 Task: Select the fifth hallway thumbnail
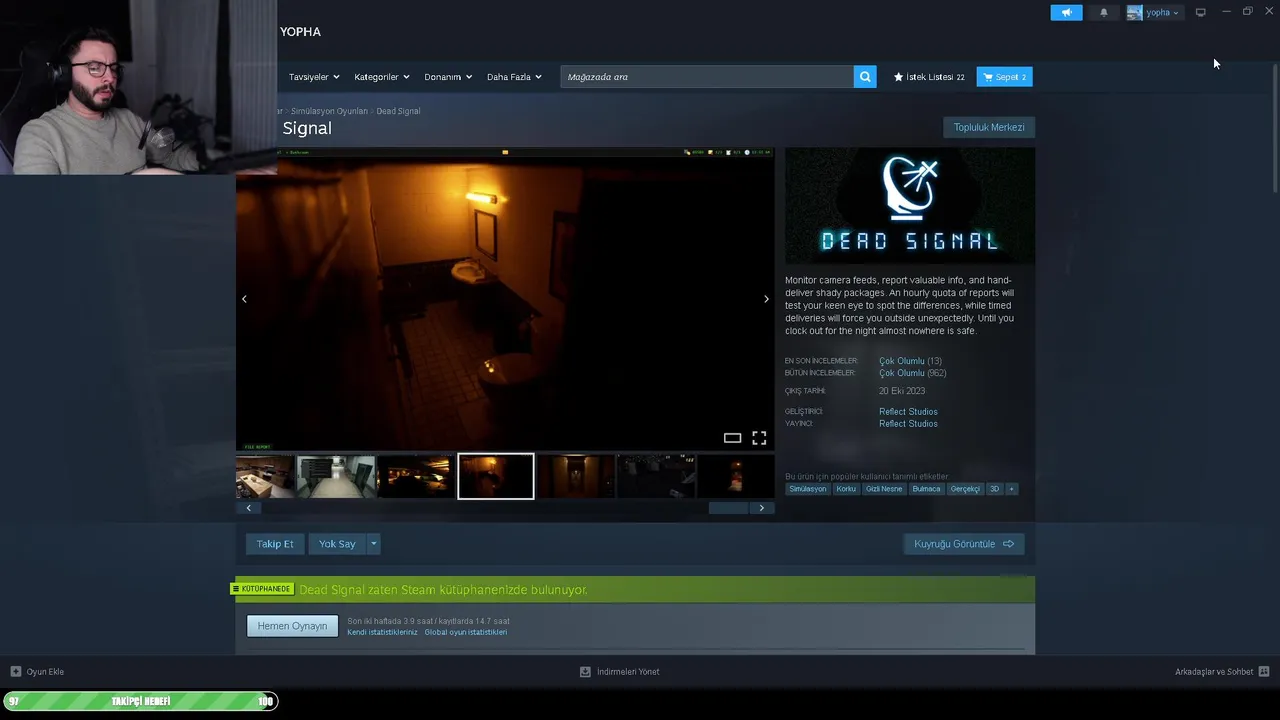pos(576,477)
